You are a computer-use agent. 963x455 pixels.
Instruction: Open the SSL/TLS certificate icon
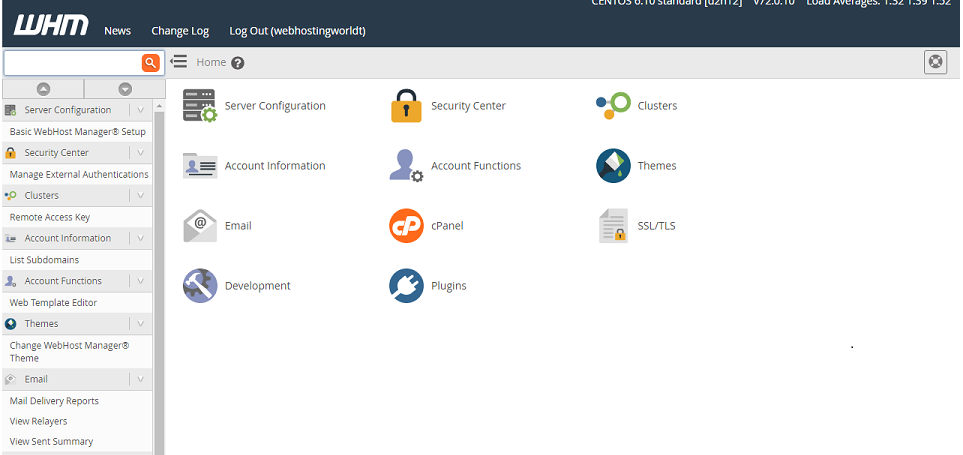tap(612, 226)
